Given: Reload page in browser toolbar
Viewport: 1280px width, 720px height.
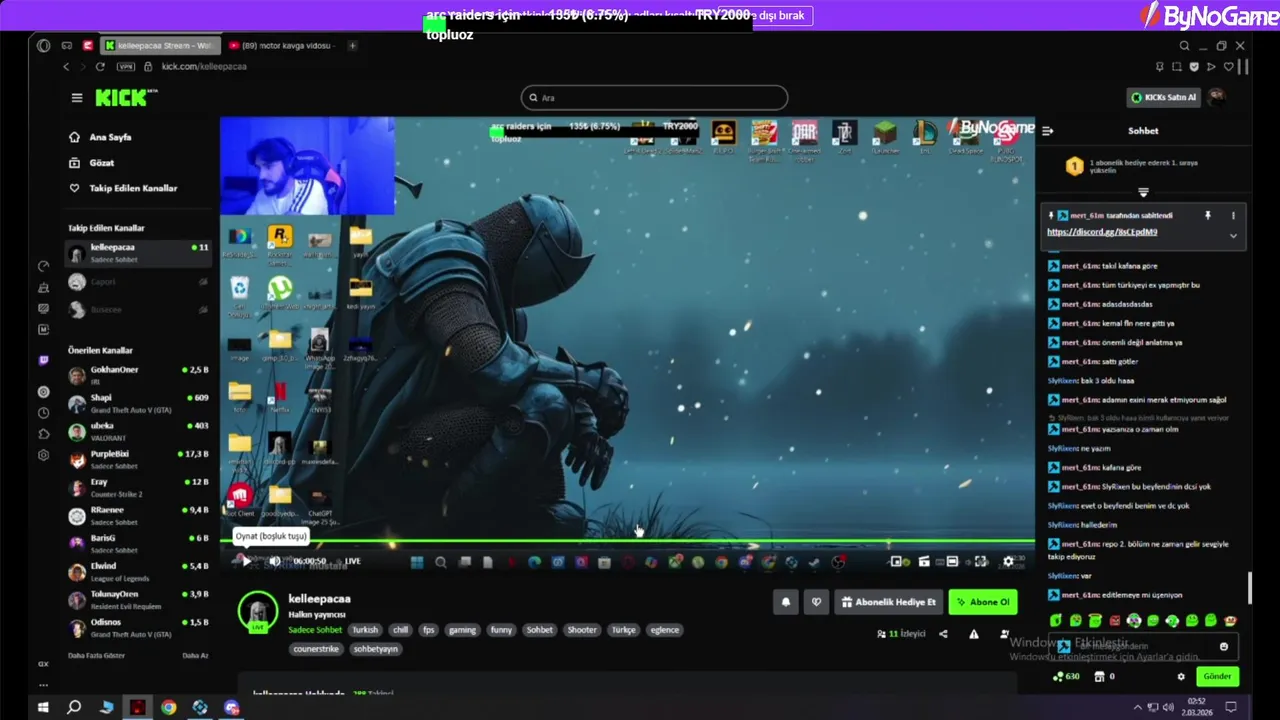Looking at the screenshot, I should pyautogui.click(x=100, y=67).
